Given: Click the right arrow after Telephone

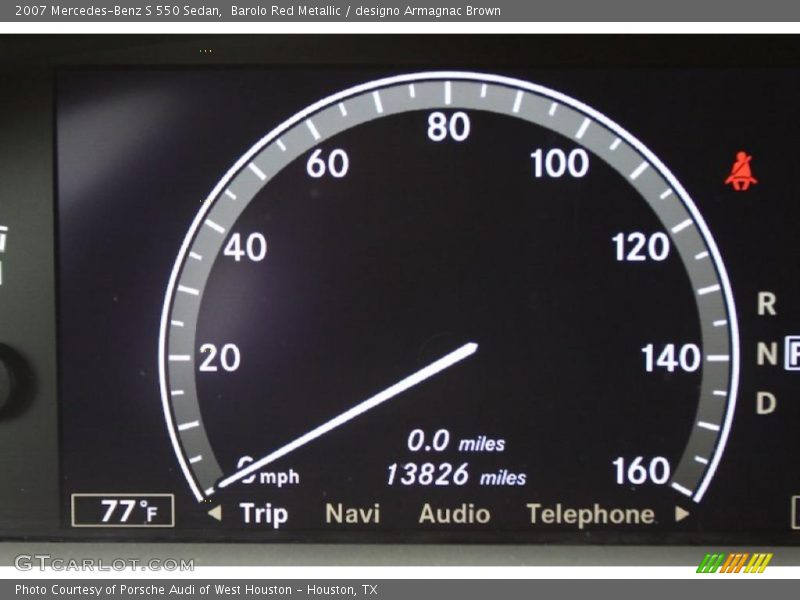Looking at the screenshot, I should [682, 513].
